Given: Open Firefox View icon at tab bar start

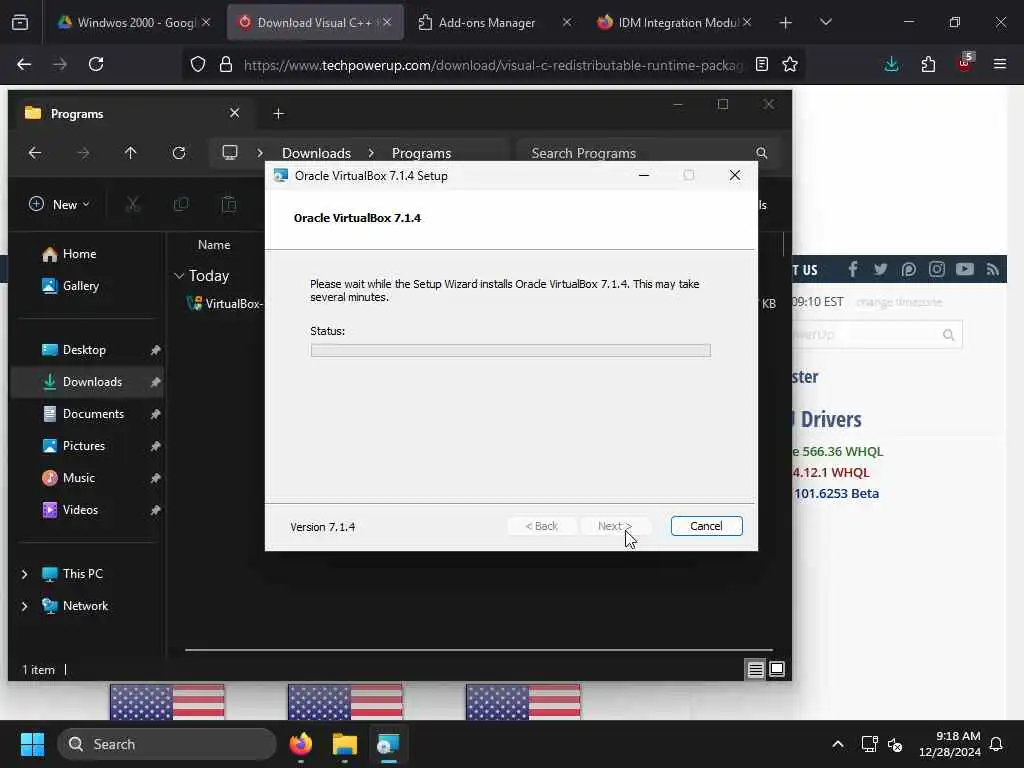Looking at the screenshot, I should [x=20, y=22].
